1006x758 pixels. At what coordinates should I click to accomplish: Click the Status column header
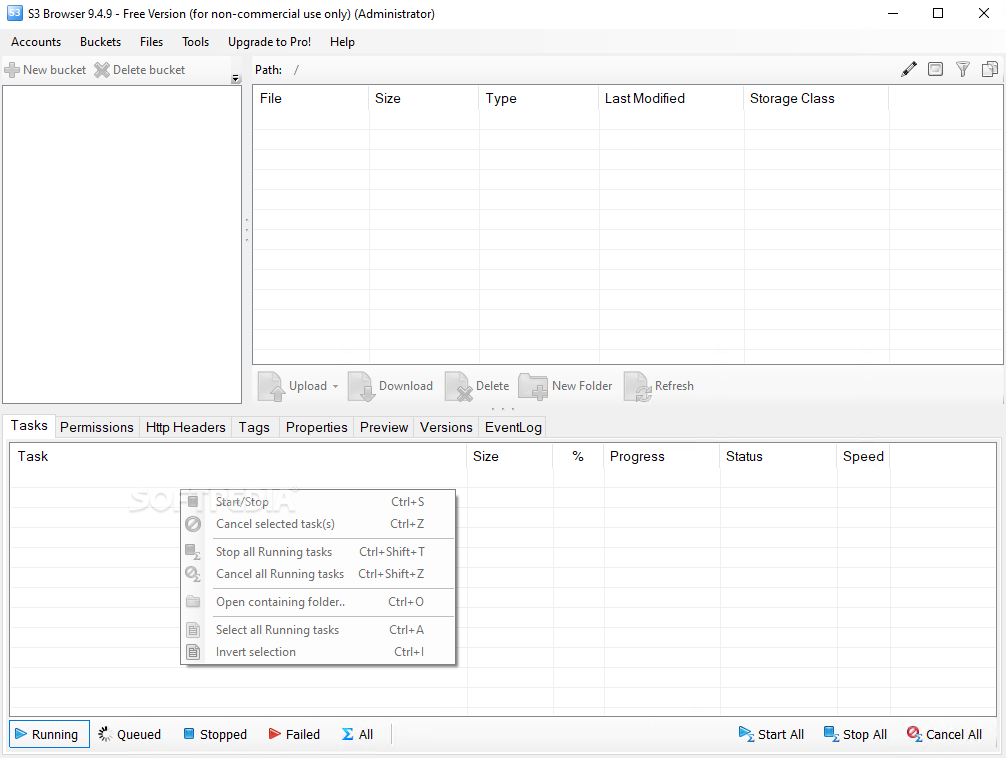779,456
